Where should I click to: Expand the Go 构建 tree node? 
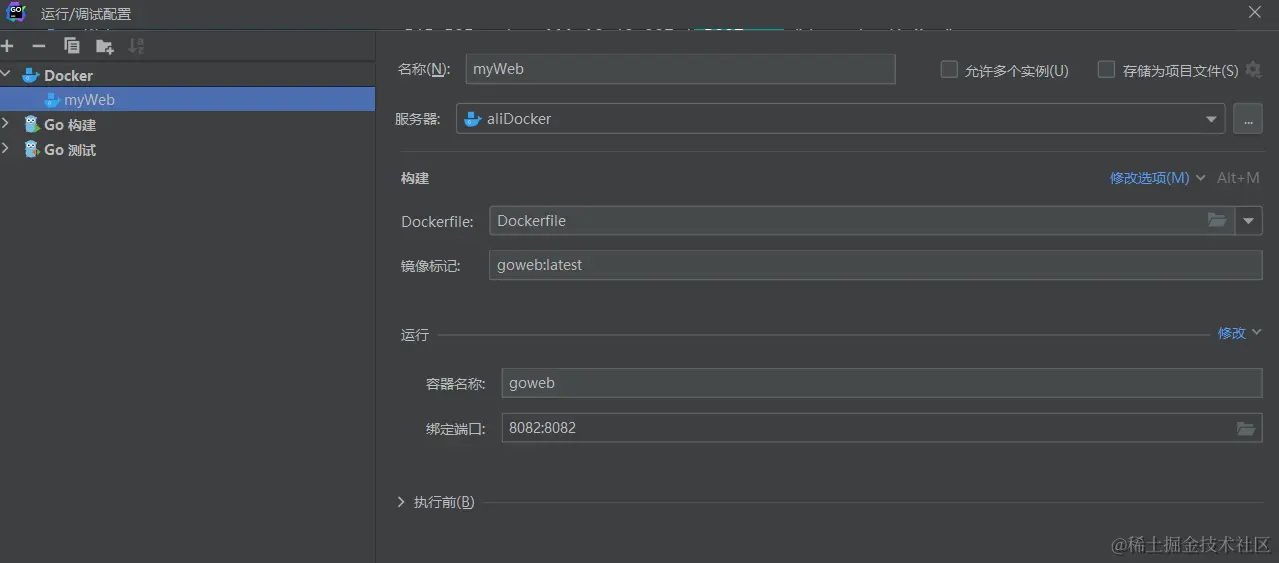(7, 124)
